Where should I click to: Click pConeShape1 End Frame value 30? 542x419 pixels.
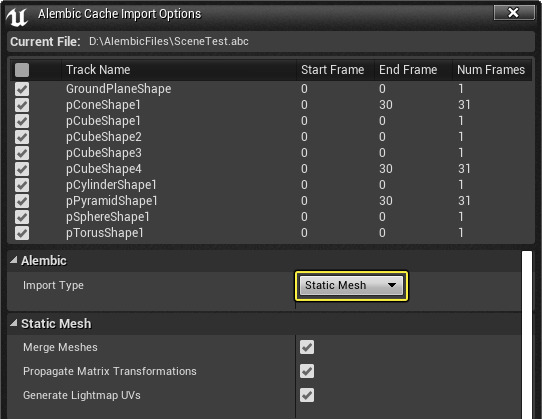(x=386, y=105)
